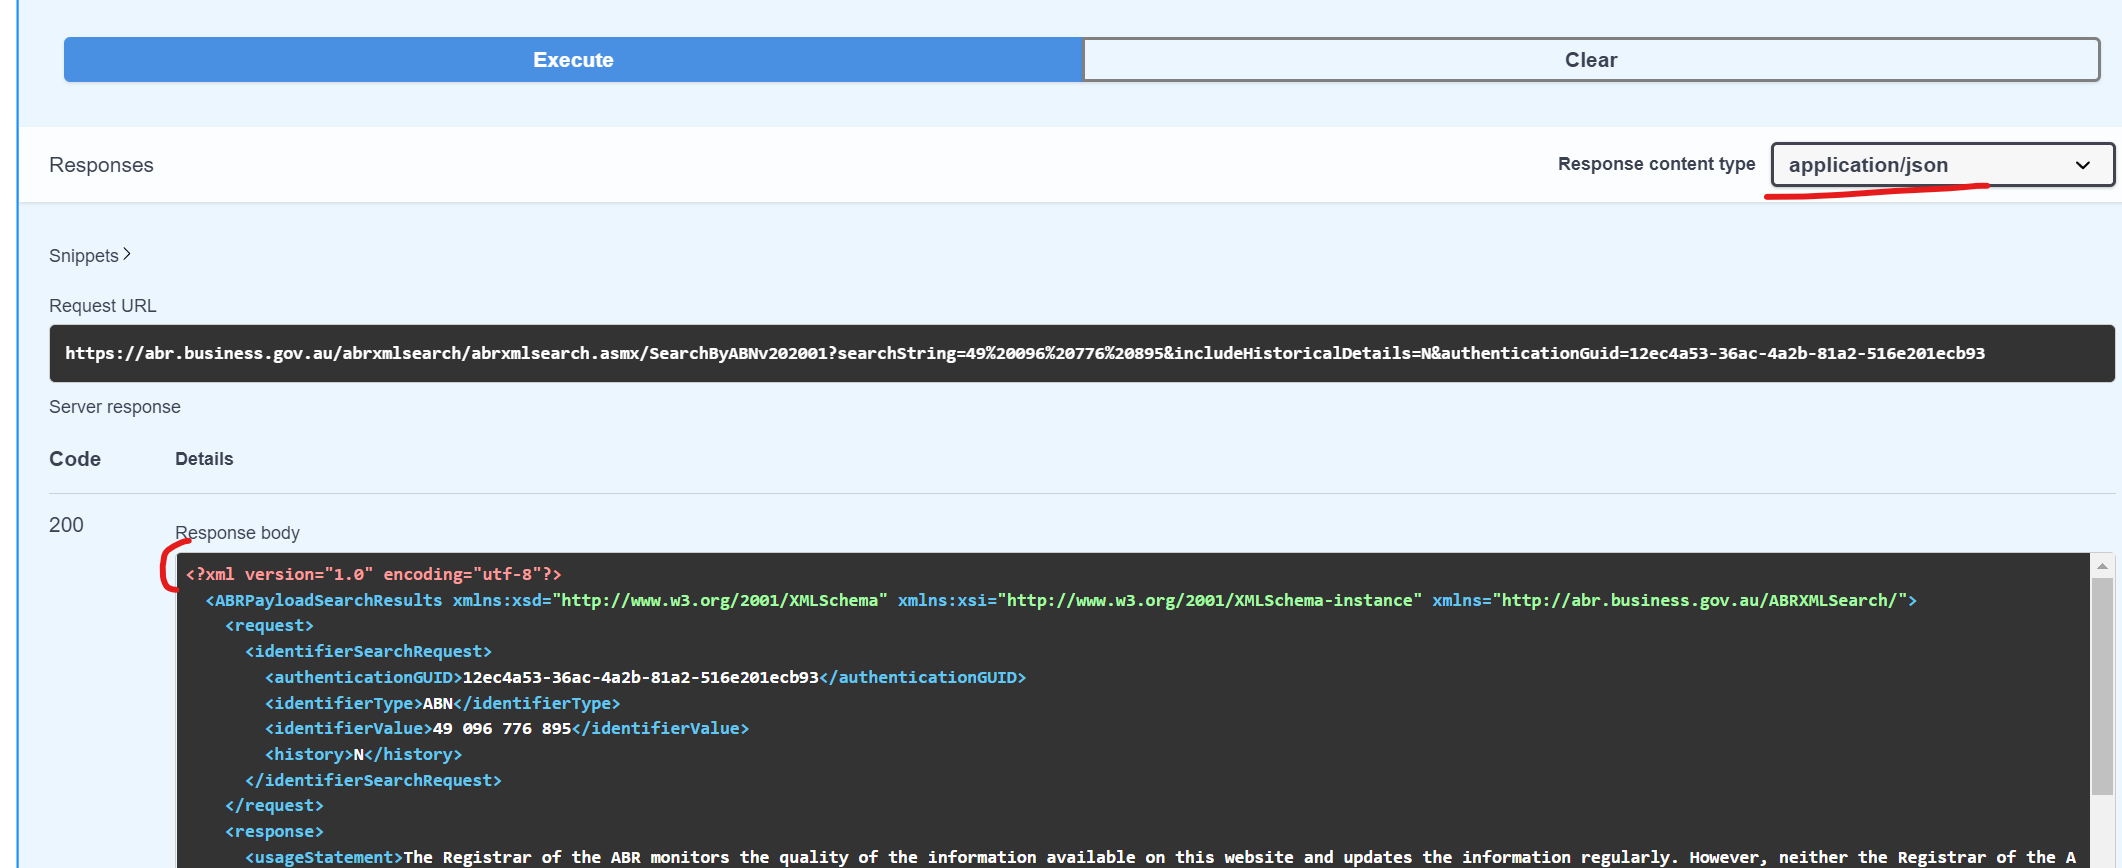Image resolution: width=2122 pixels, height=868 pixels.
Task: Click the identifierType ABN line
Action: click(442, 703)
